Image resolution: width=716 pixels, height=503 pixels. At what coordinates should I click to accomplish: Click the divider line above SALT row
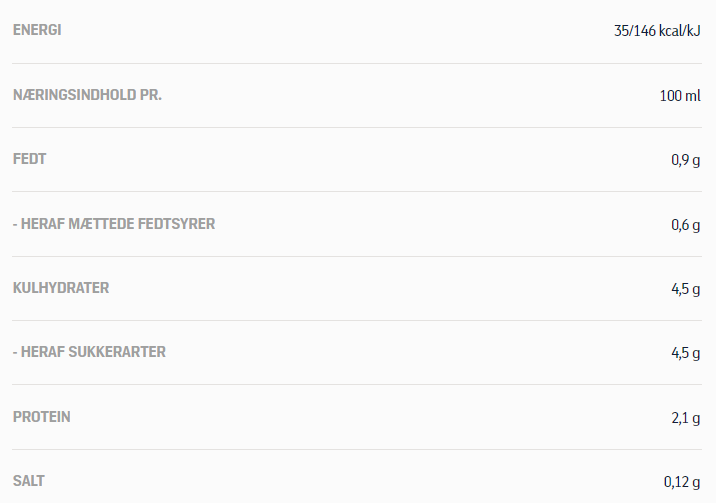(357, 449)
